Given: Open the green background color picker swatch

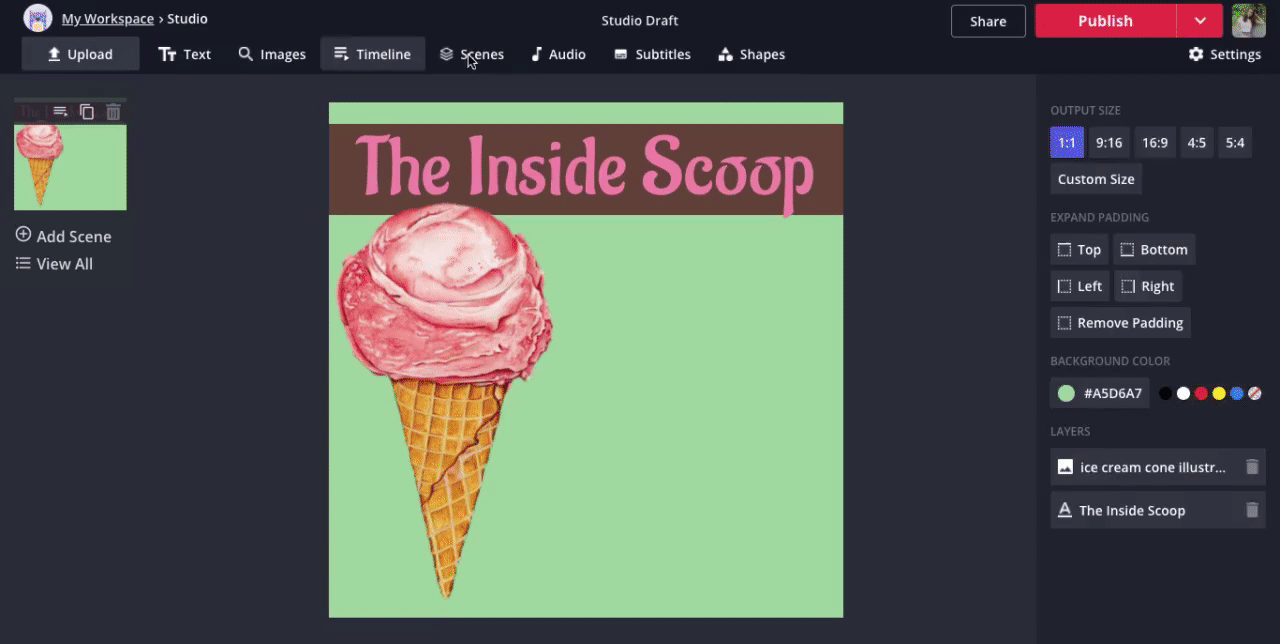Looking at the screenshot, I should coord(1066,393).
